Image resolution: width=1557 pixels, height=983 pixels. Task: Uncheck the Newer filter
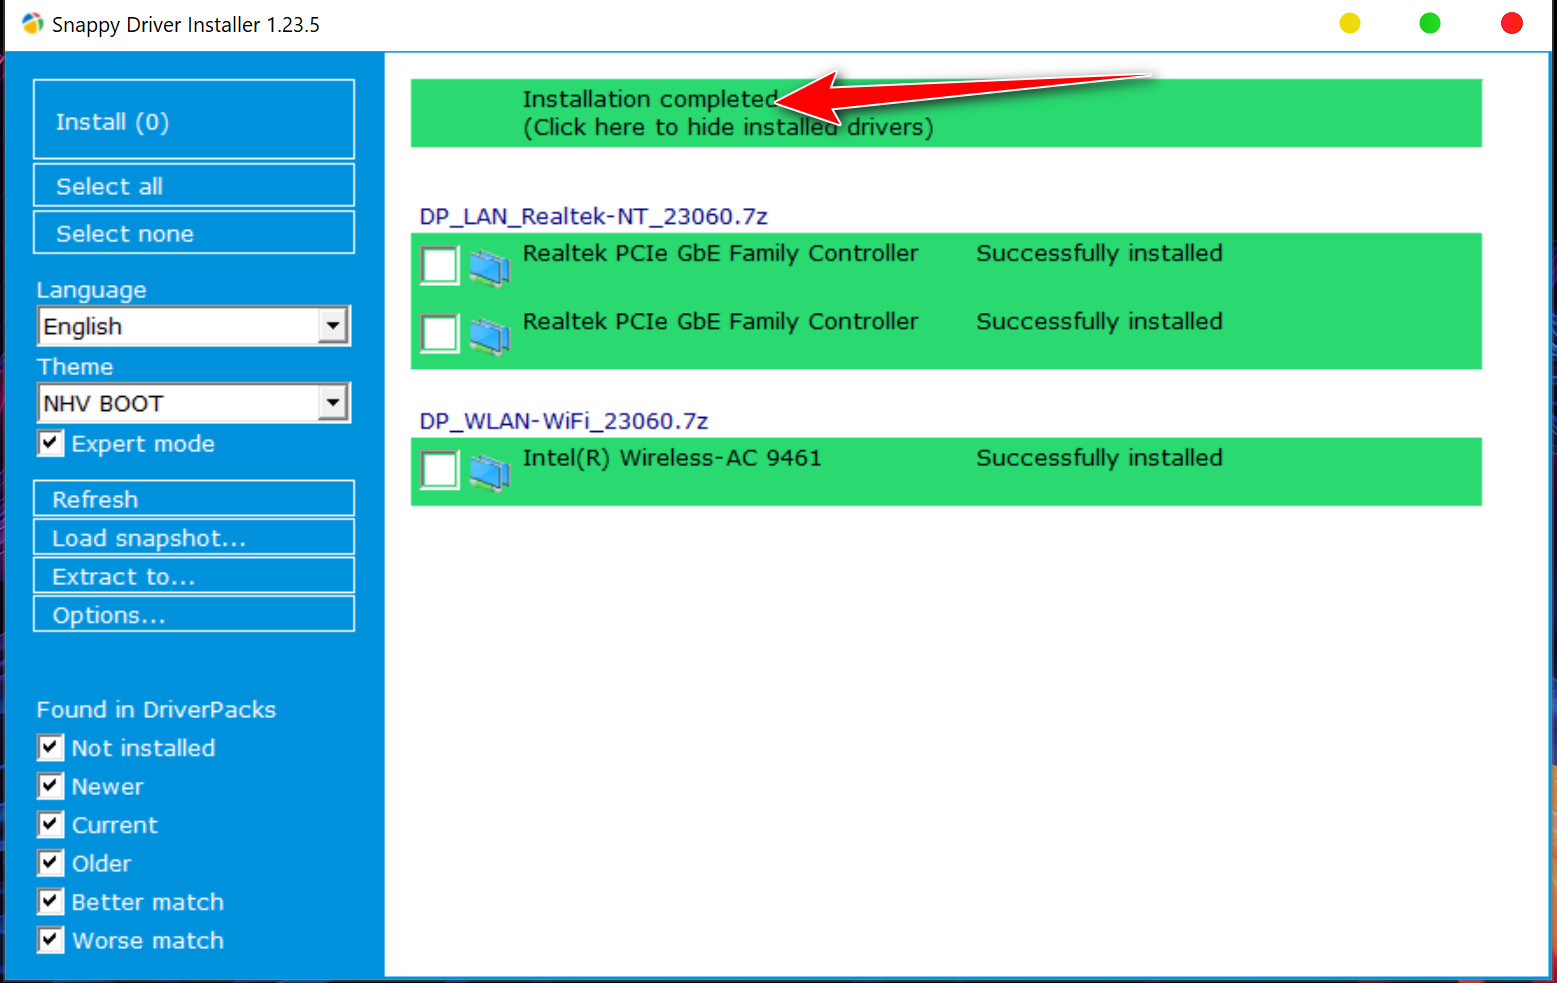tap(50, 786)
